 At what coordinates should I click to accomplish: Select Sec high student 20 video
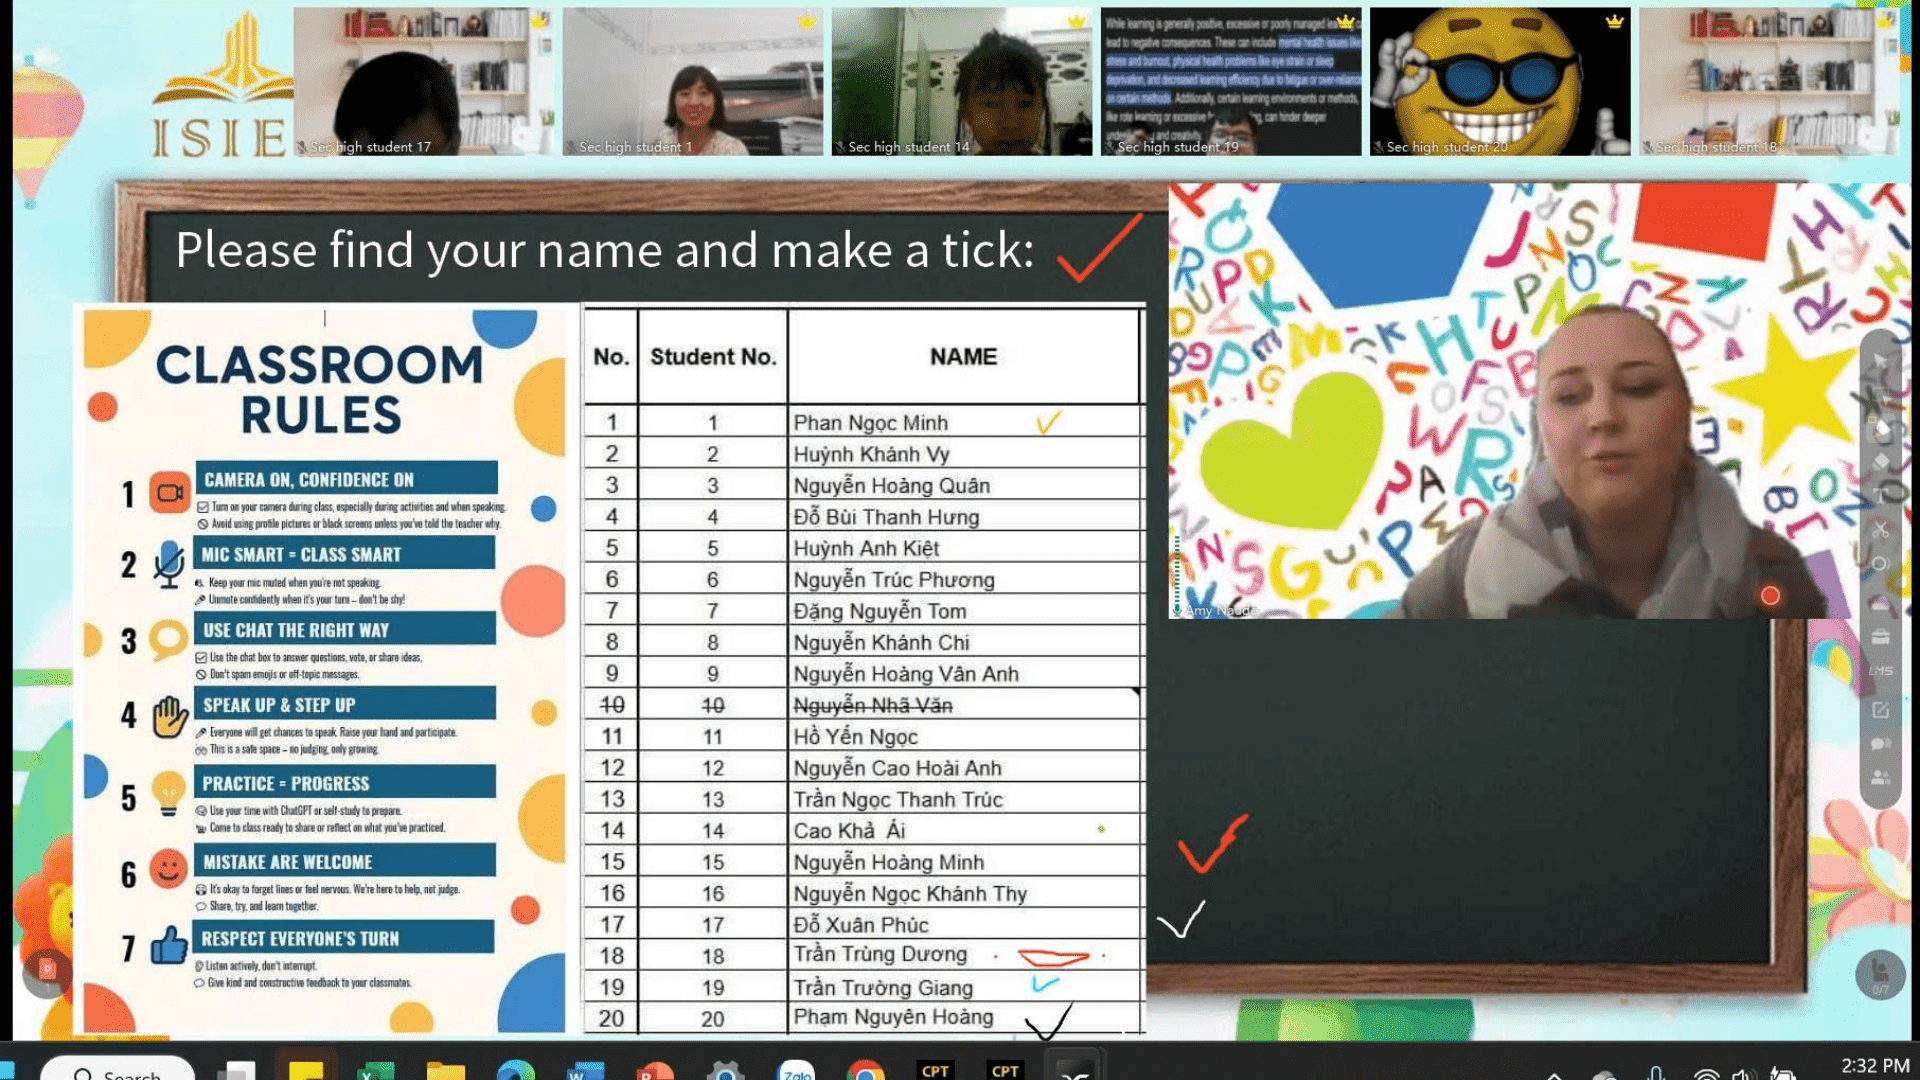click(1499, 81)
